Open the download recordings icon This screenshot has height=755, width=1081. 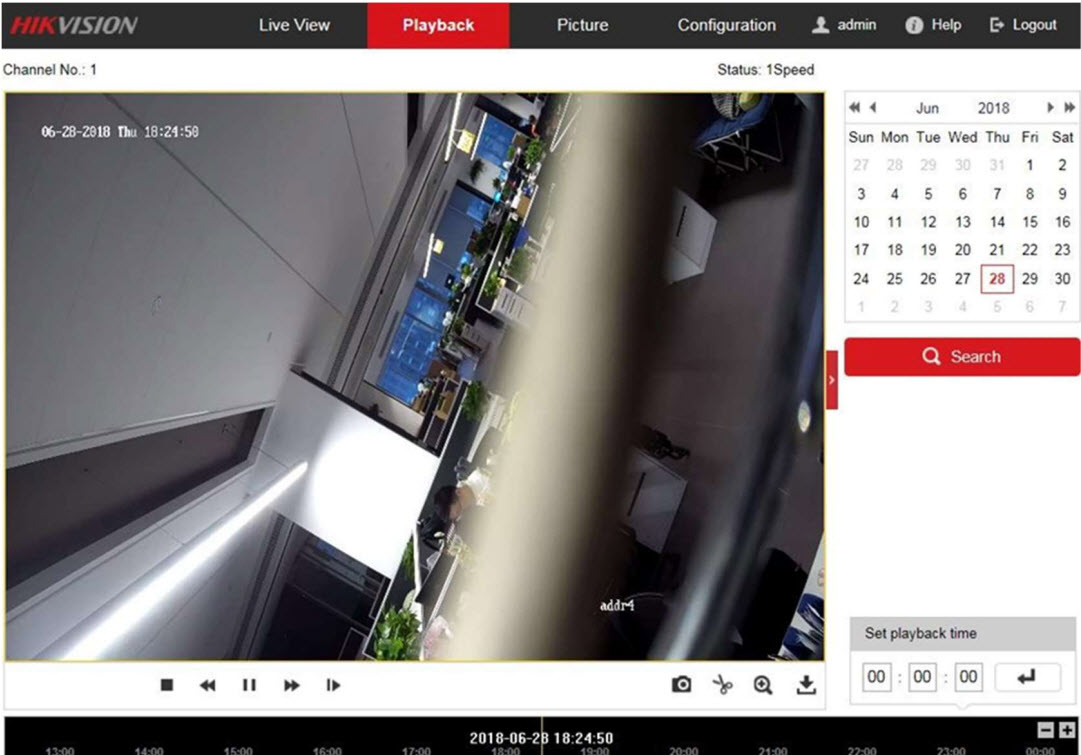806,685
